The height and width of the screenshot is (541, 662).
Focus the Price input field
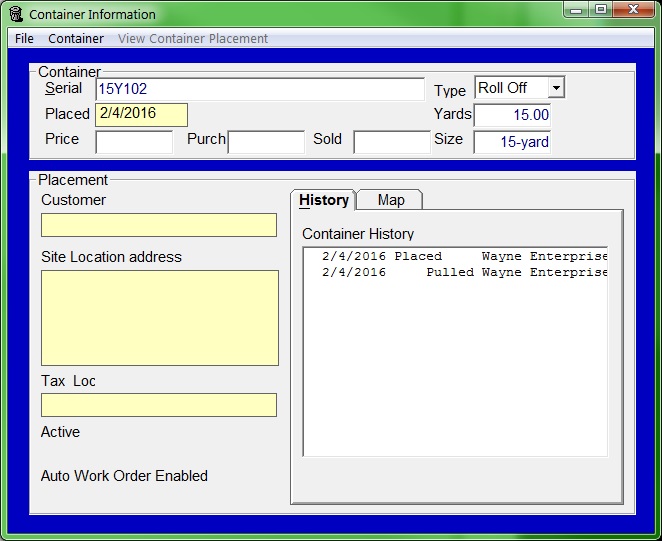click(x=134, y=141)
